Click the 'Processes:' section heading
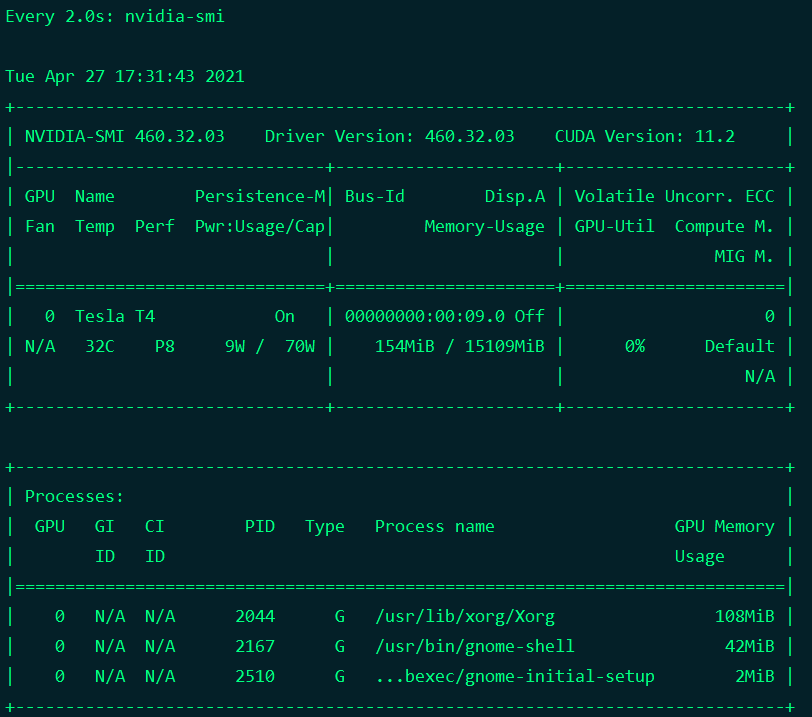The height and width of the screenshot is (717, 812). click(x=75, y=496)
